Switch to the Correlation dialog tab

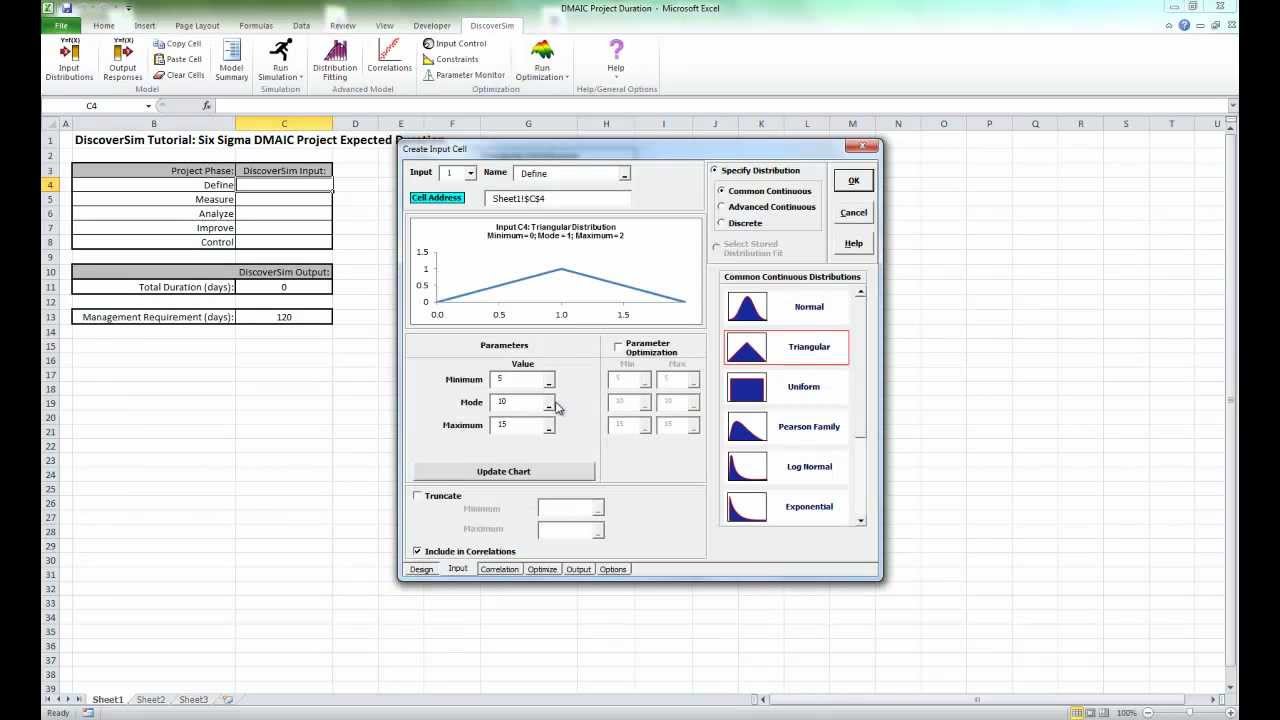tap(499, 569)
